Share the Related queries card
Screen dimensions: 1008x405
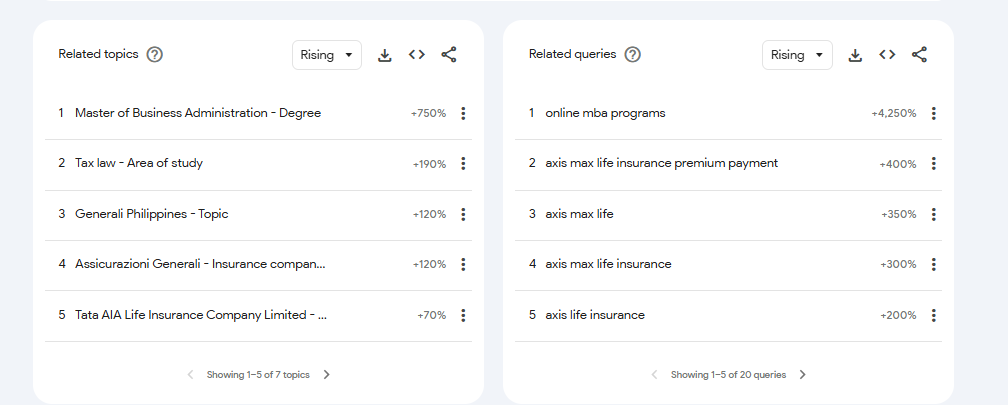(919, 55)
